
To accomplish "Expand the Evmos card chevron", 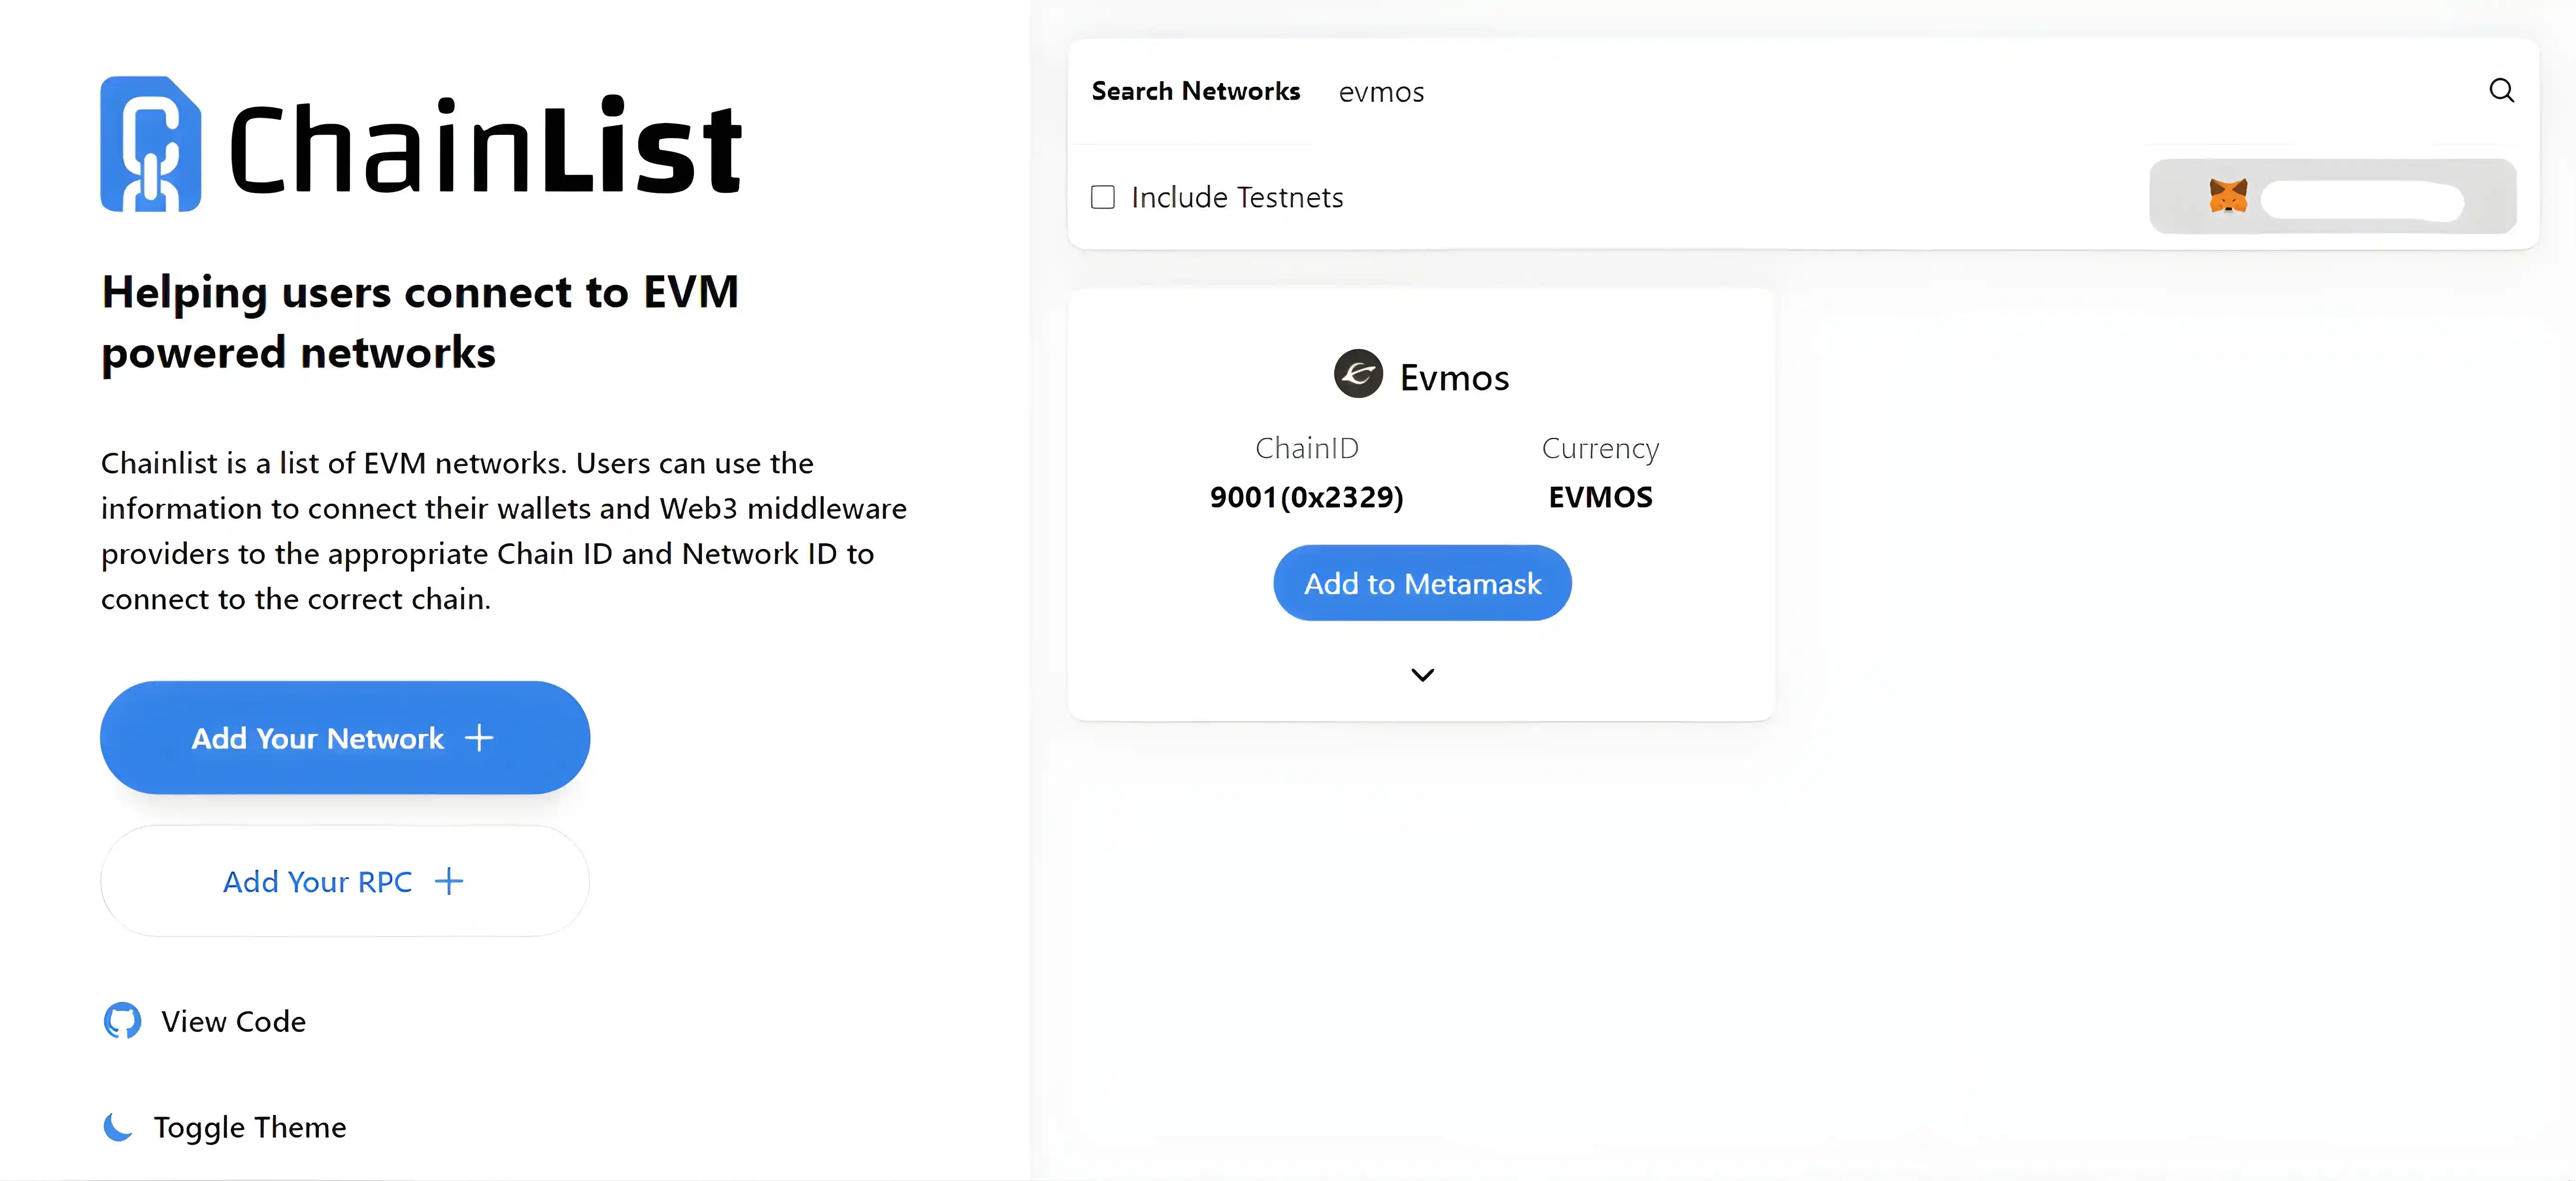I will pyautogui.click(x=1422, y=675).
